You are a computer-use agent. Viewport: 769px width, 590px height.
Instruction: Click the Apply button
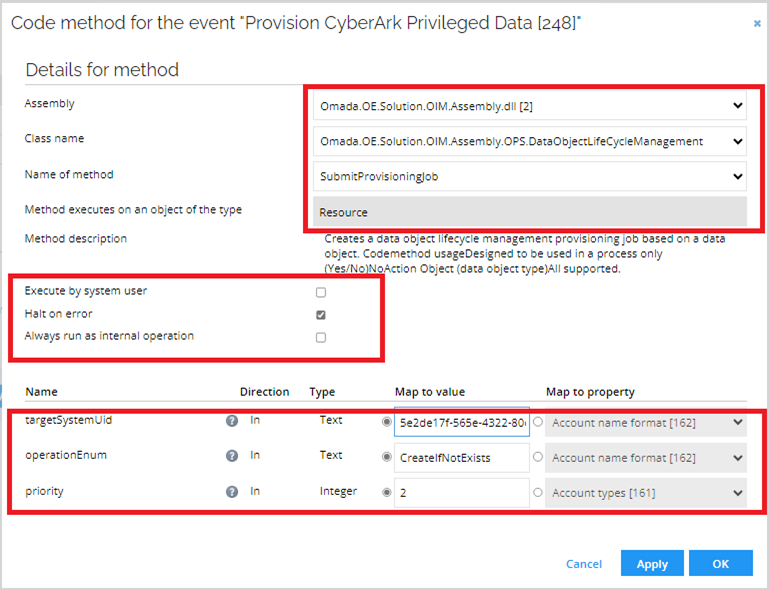pyautogui.click(x=652, y=563)
